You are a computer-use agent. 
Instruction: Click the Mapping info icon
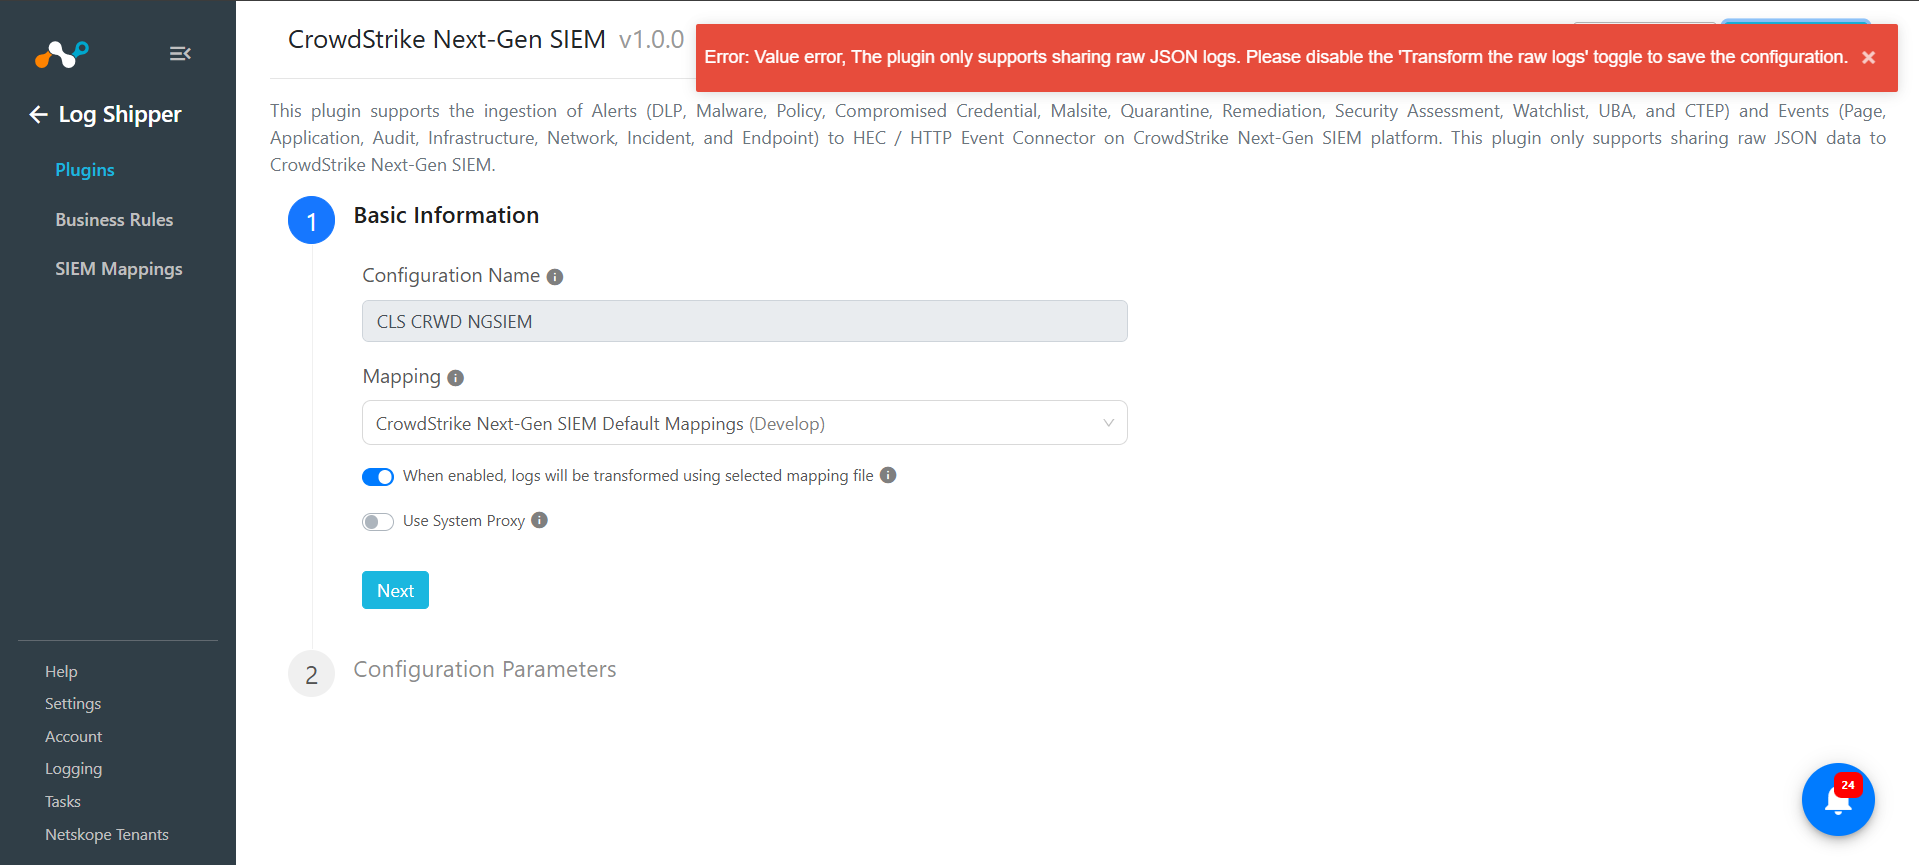pyautogui.click(x=456, y=378)
